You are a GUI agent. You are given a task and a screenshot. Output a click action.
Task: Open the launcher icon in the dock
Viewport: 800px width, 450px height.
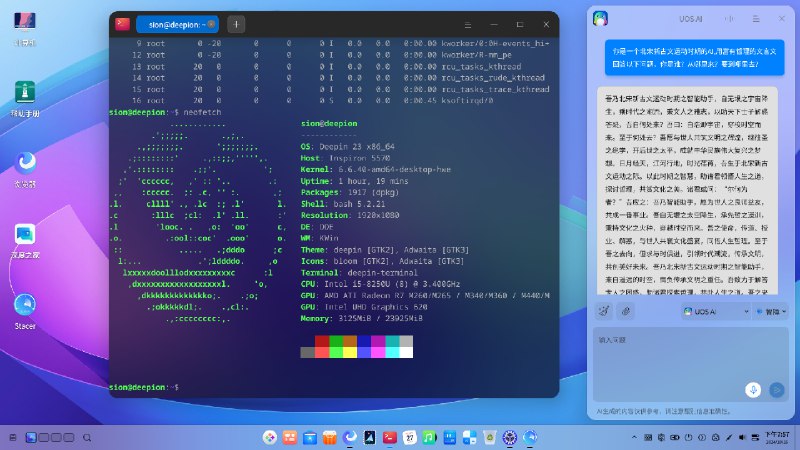pyautogui.click(x=270, y=437)
